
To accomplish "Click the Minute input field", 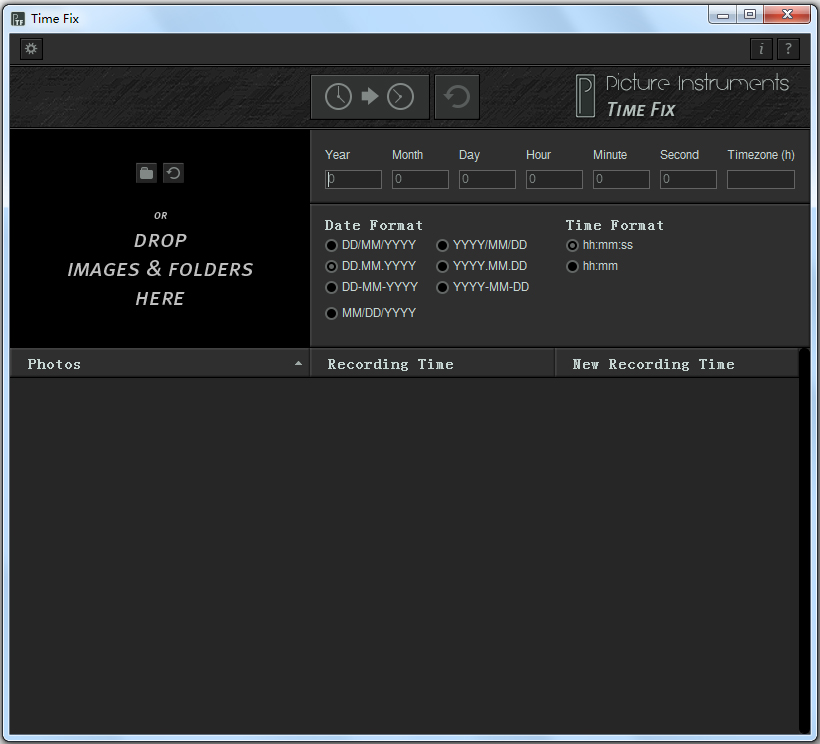I will coord(621,179).
